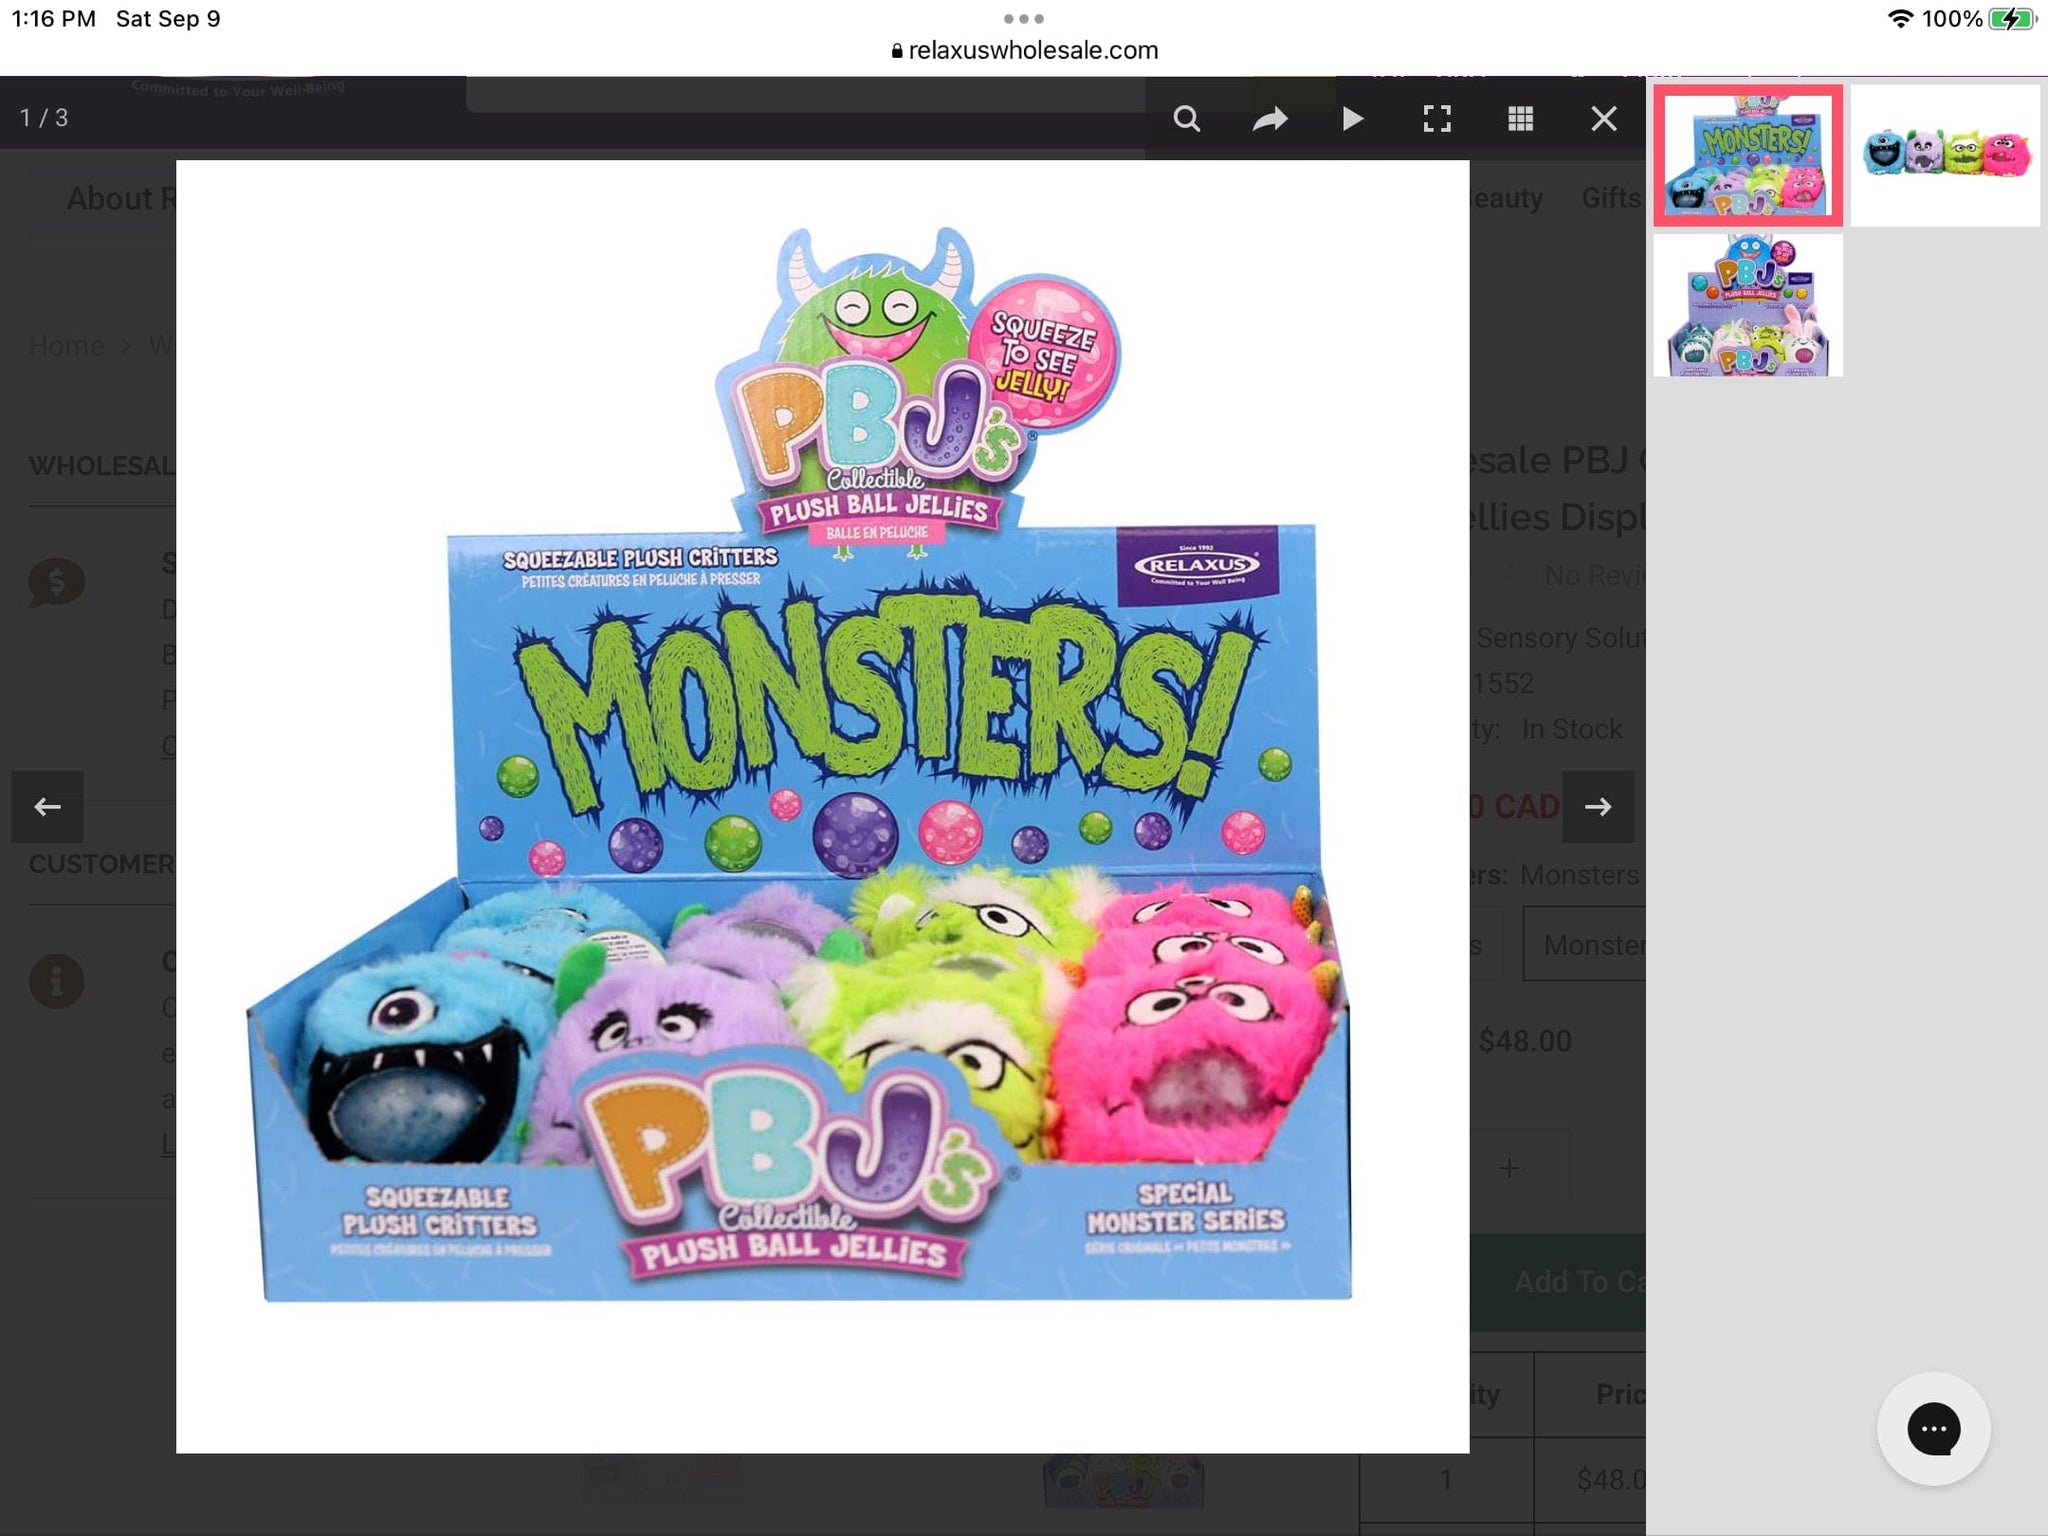The image size is (2048, 1536).
Task: Select the Monsters display box thumbnail
Action: (x=1748, y=155)
